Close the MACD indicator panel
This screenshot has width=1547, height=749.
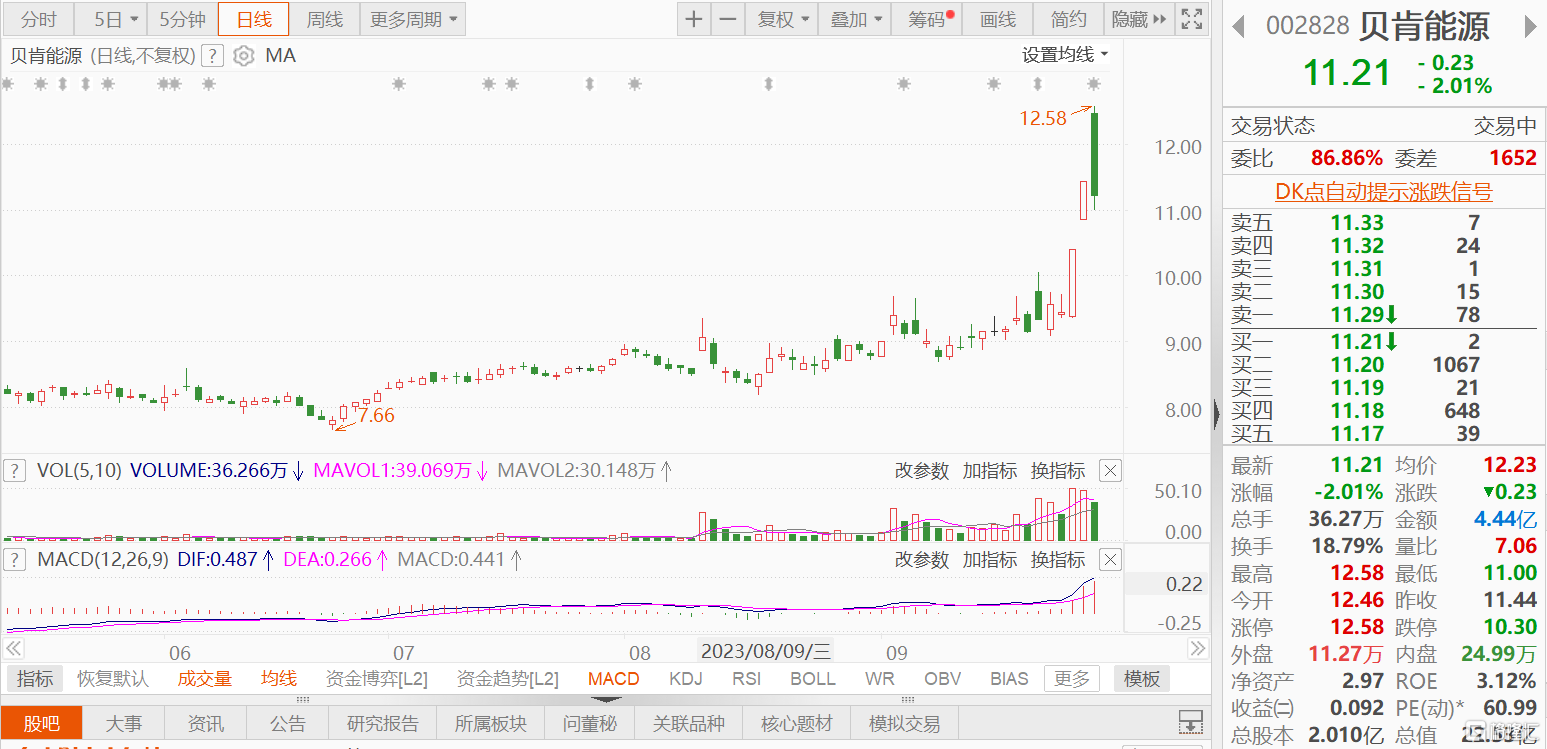[x=1110, y=559]
